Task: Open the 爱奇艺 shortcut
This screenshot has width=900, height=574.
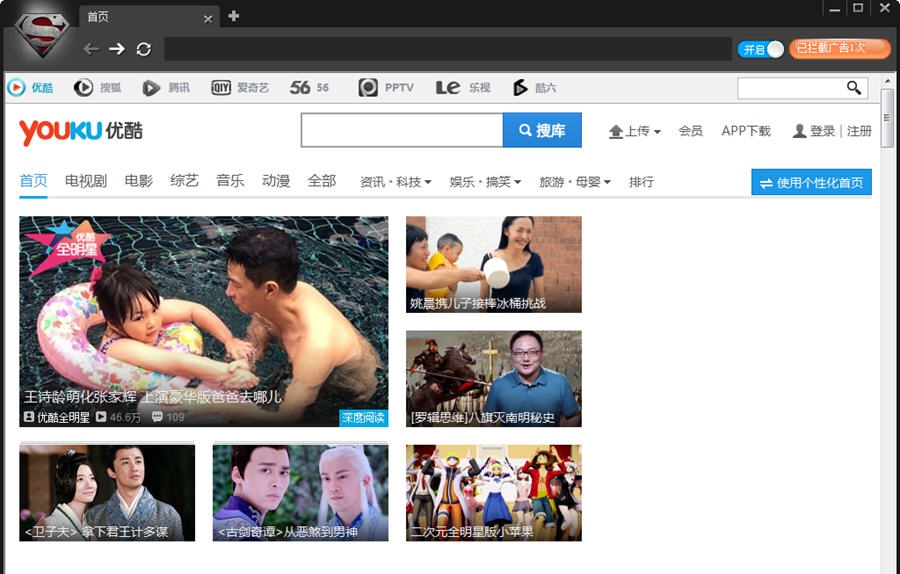Action: tap(240, 87)
